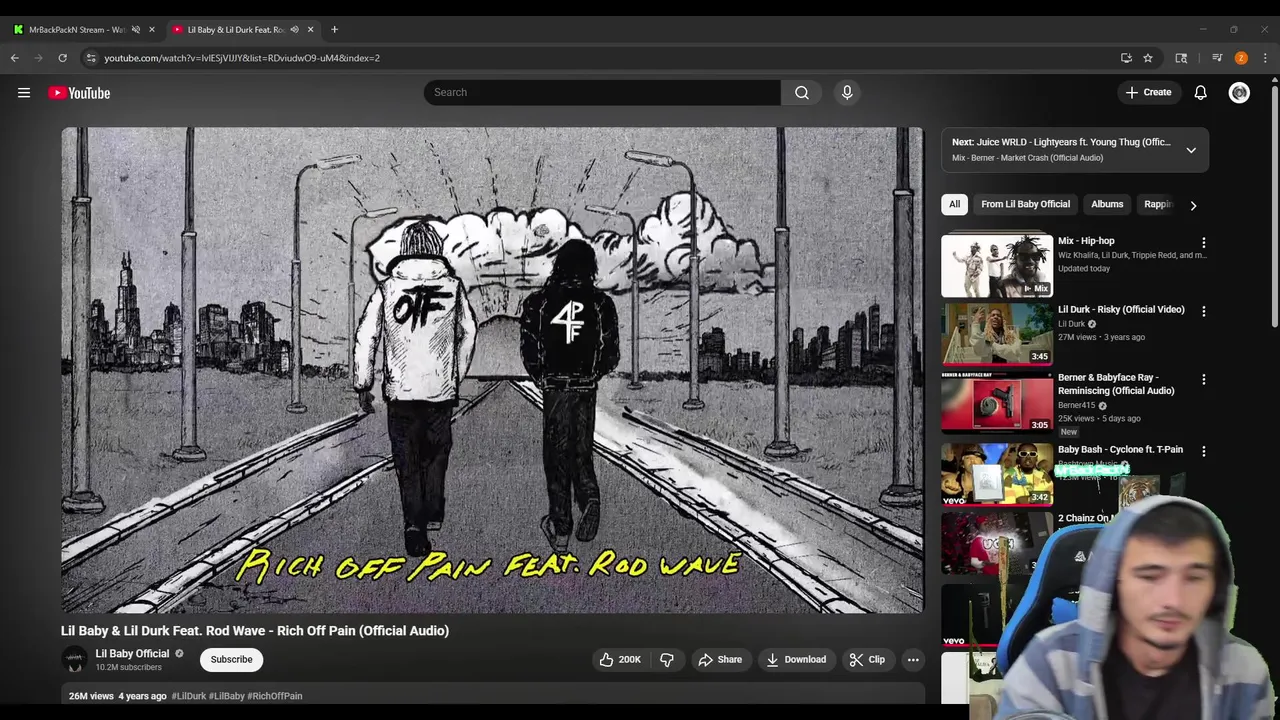
Task: Click the 26M views 4 years ago text
Action: pyautogui.click(x=118, y=696)
